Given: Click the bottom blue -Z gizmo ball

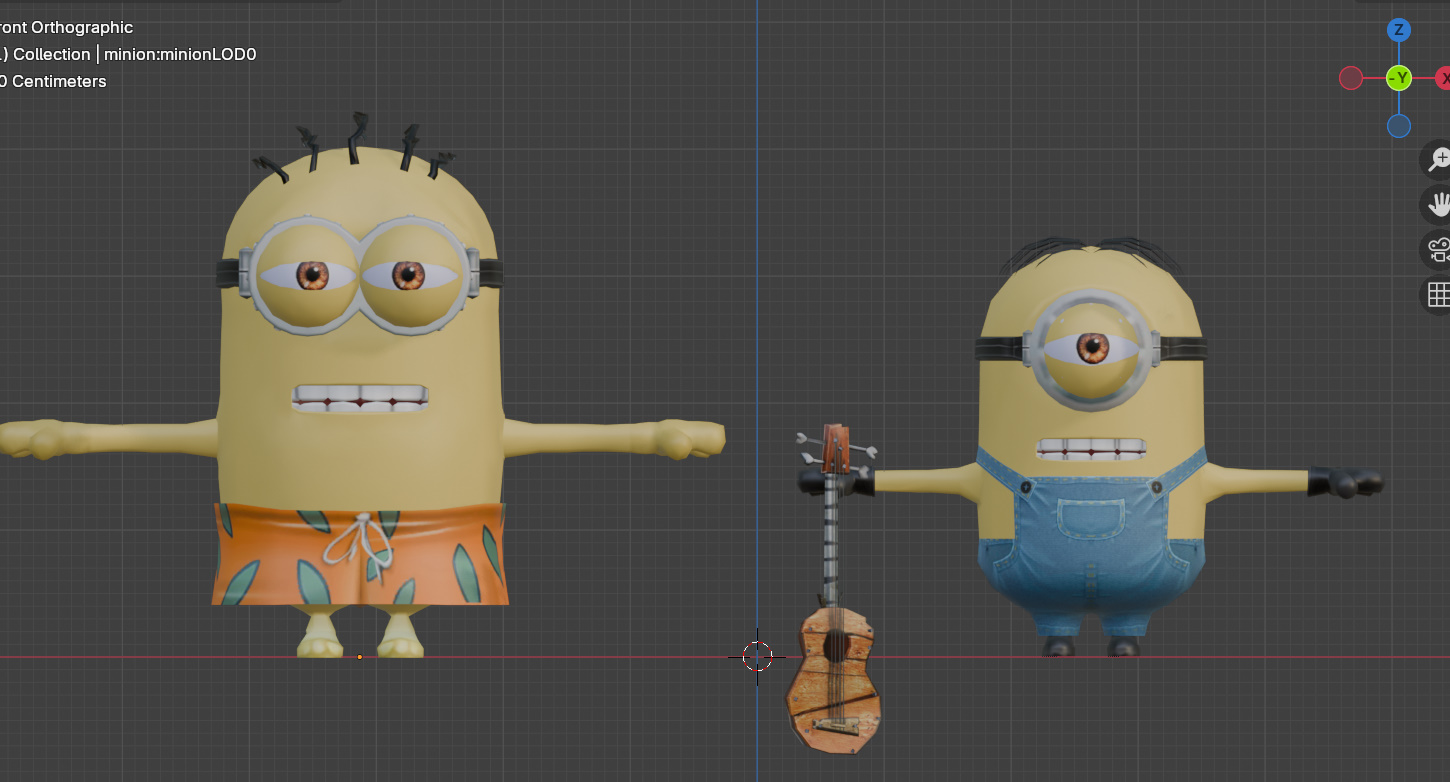Looking at the screenshot, I should (x=1398, y=126).
